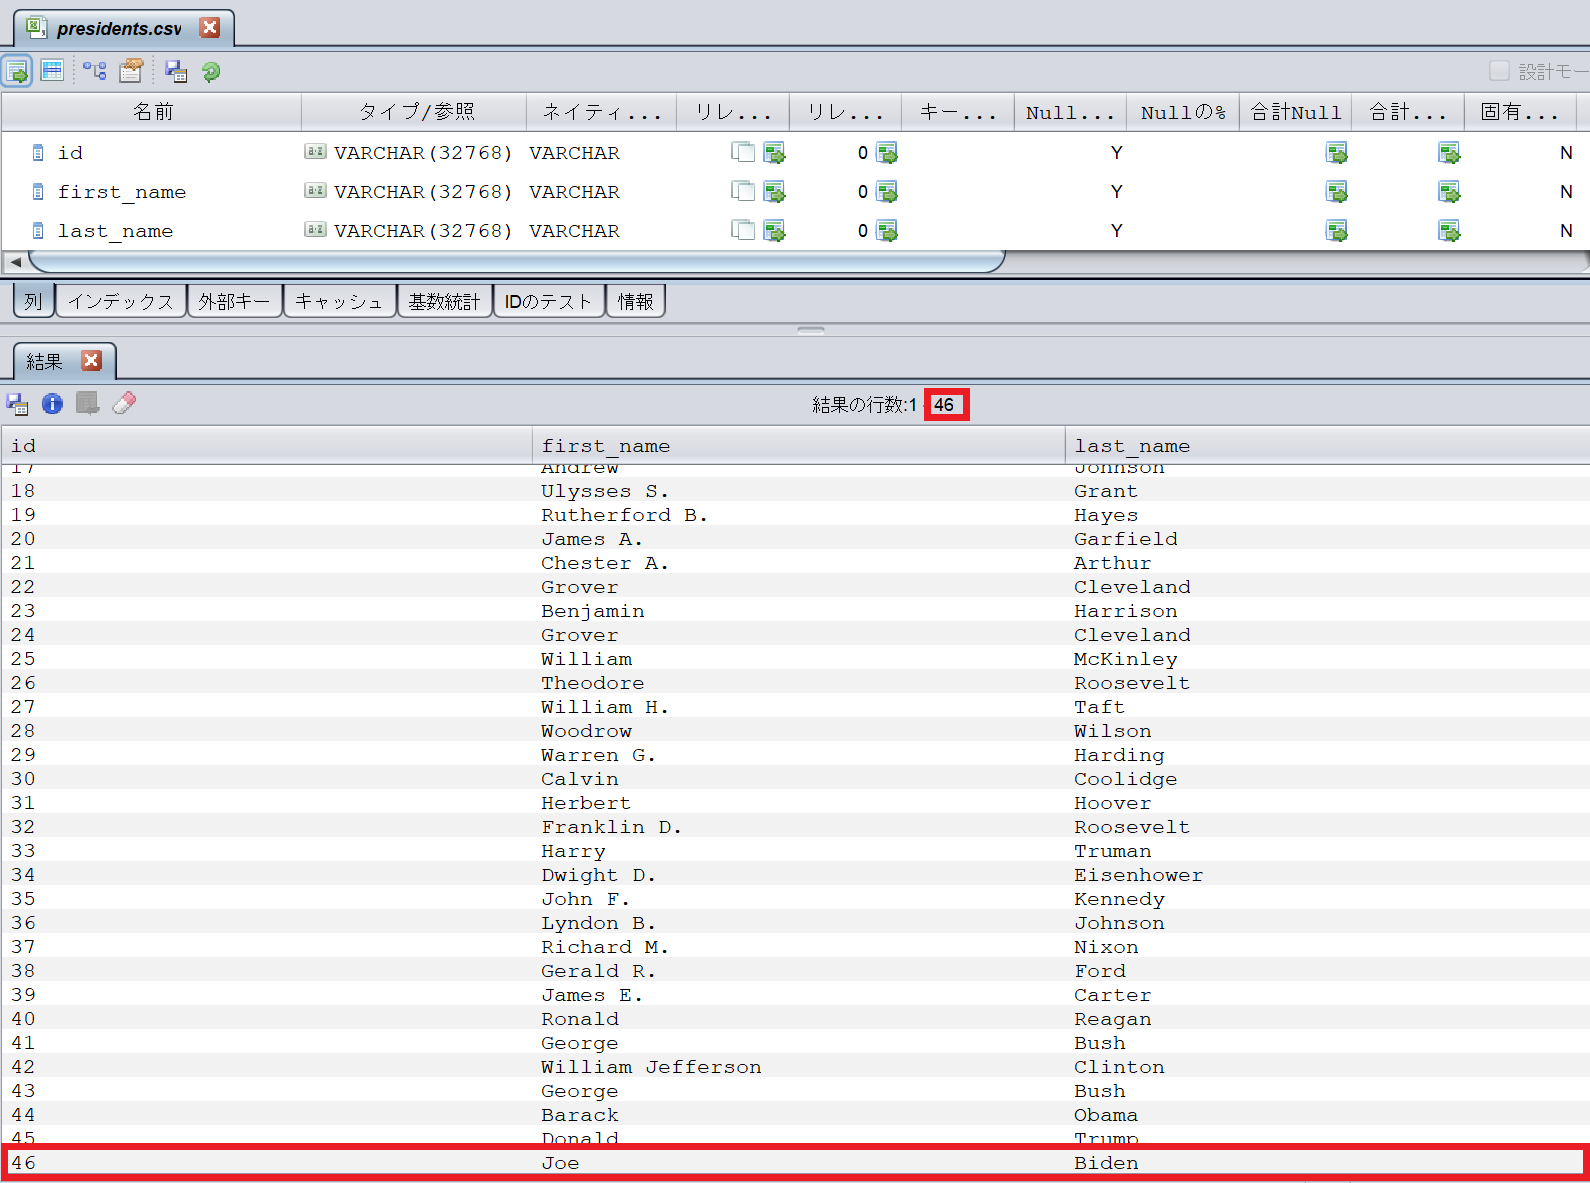Click the タイプ/参照 column header
The width and height of the screenshot is (1590, 1183).
(x=414, y=112)
